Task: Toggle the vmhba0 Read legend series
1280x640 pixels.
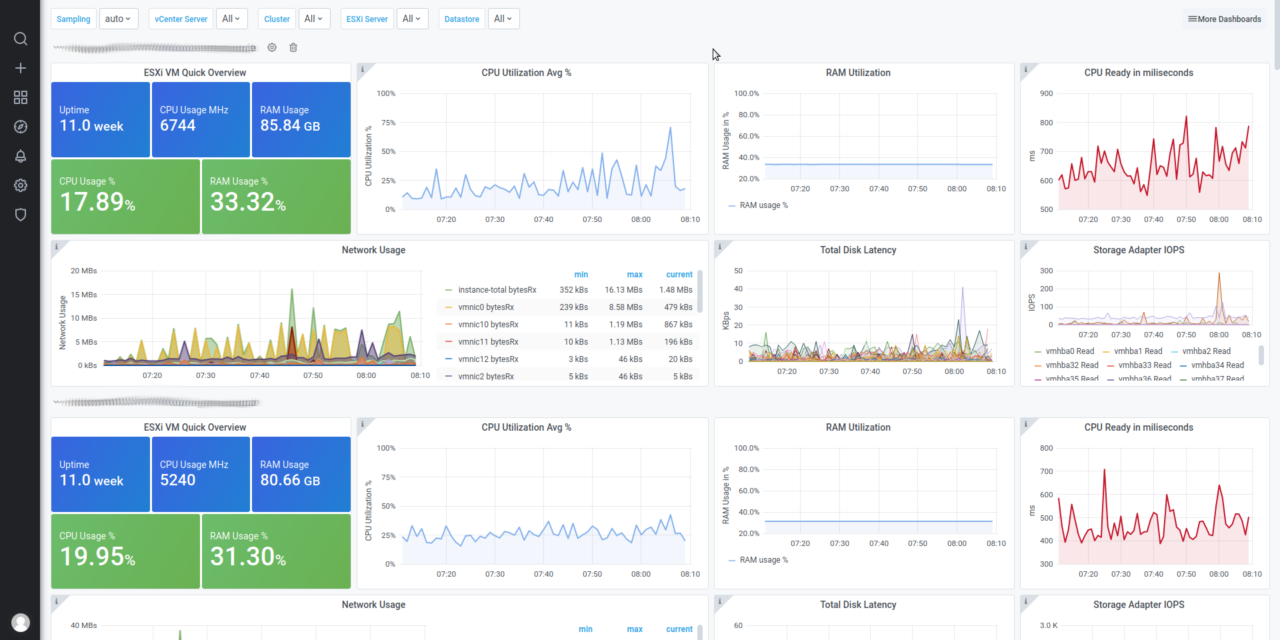Action: 1062,351
